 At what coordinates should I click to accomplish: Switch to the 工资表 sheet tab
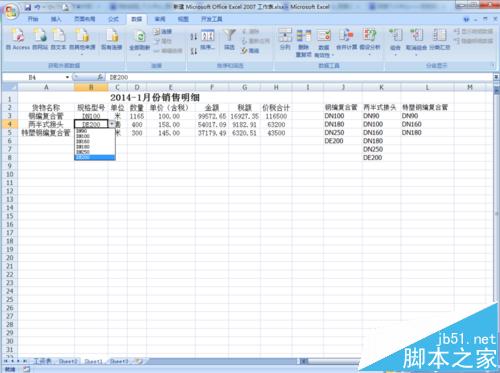[42, 361]
